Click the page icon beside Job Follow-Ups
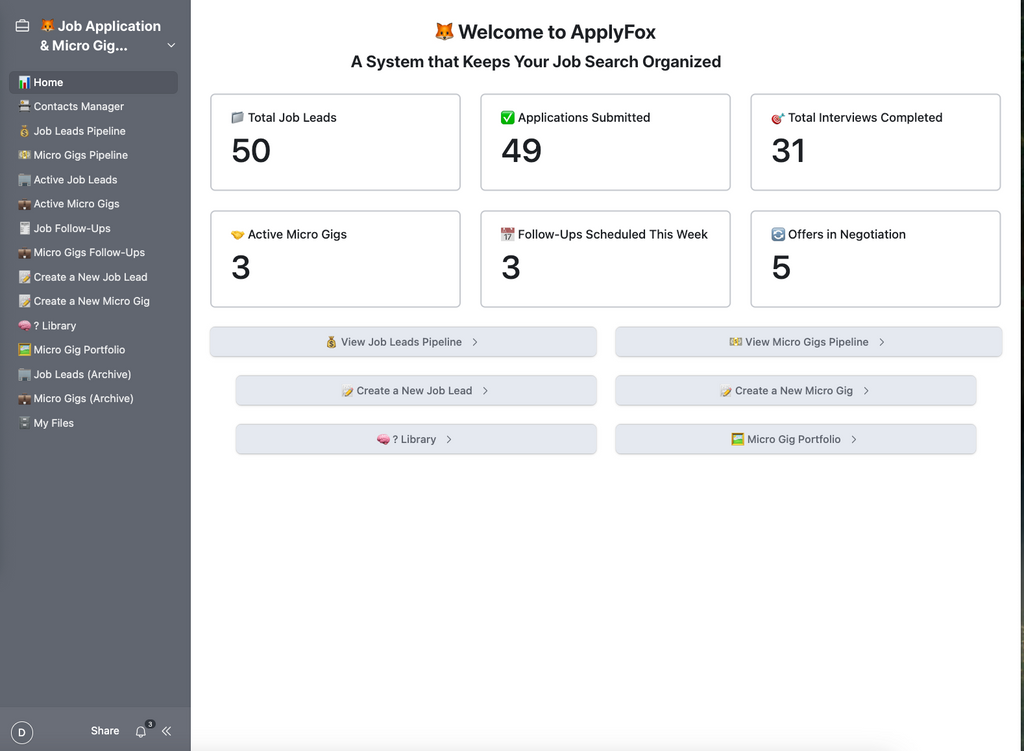 (x=24, y=229)
